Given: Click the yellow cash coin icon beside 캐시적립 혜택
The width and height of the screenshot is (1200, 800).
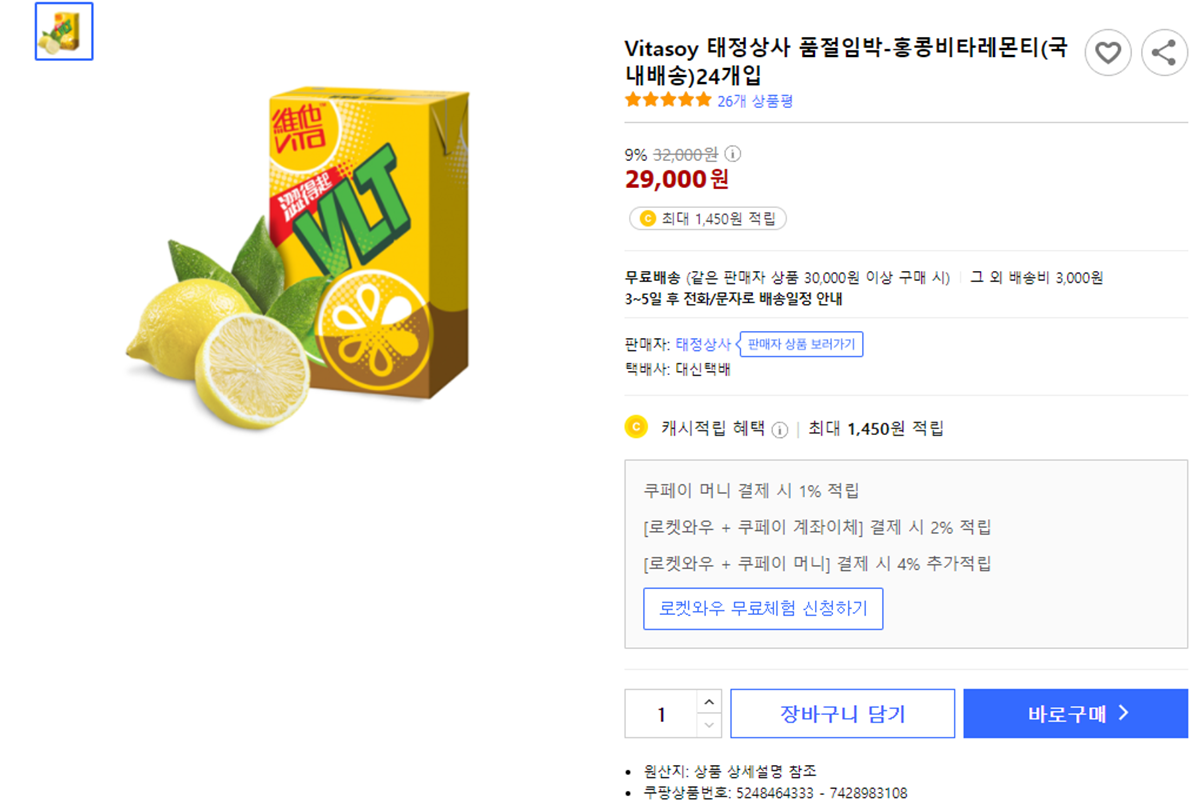Looking at the screenshot, I should pyautogui.click(x=636, y=428).
